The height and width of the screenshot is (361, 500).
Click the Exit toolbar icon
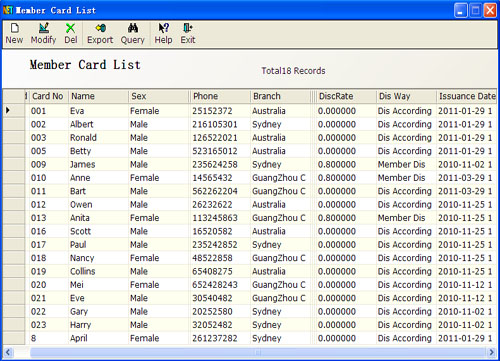pyautogui.click(x=188, y=33)
